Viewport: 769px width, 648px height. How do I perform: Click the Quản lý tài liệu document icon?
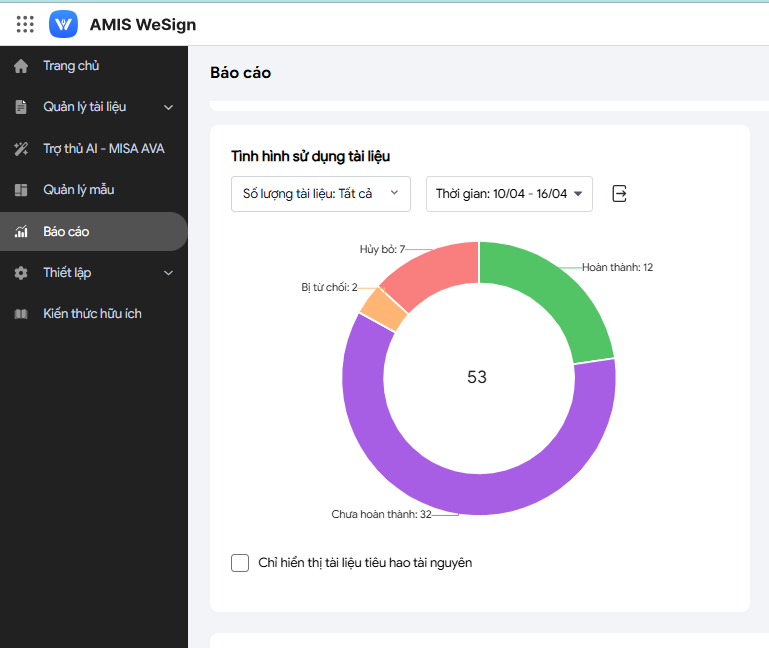pos(21,107)
